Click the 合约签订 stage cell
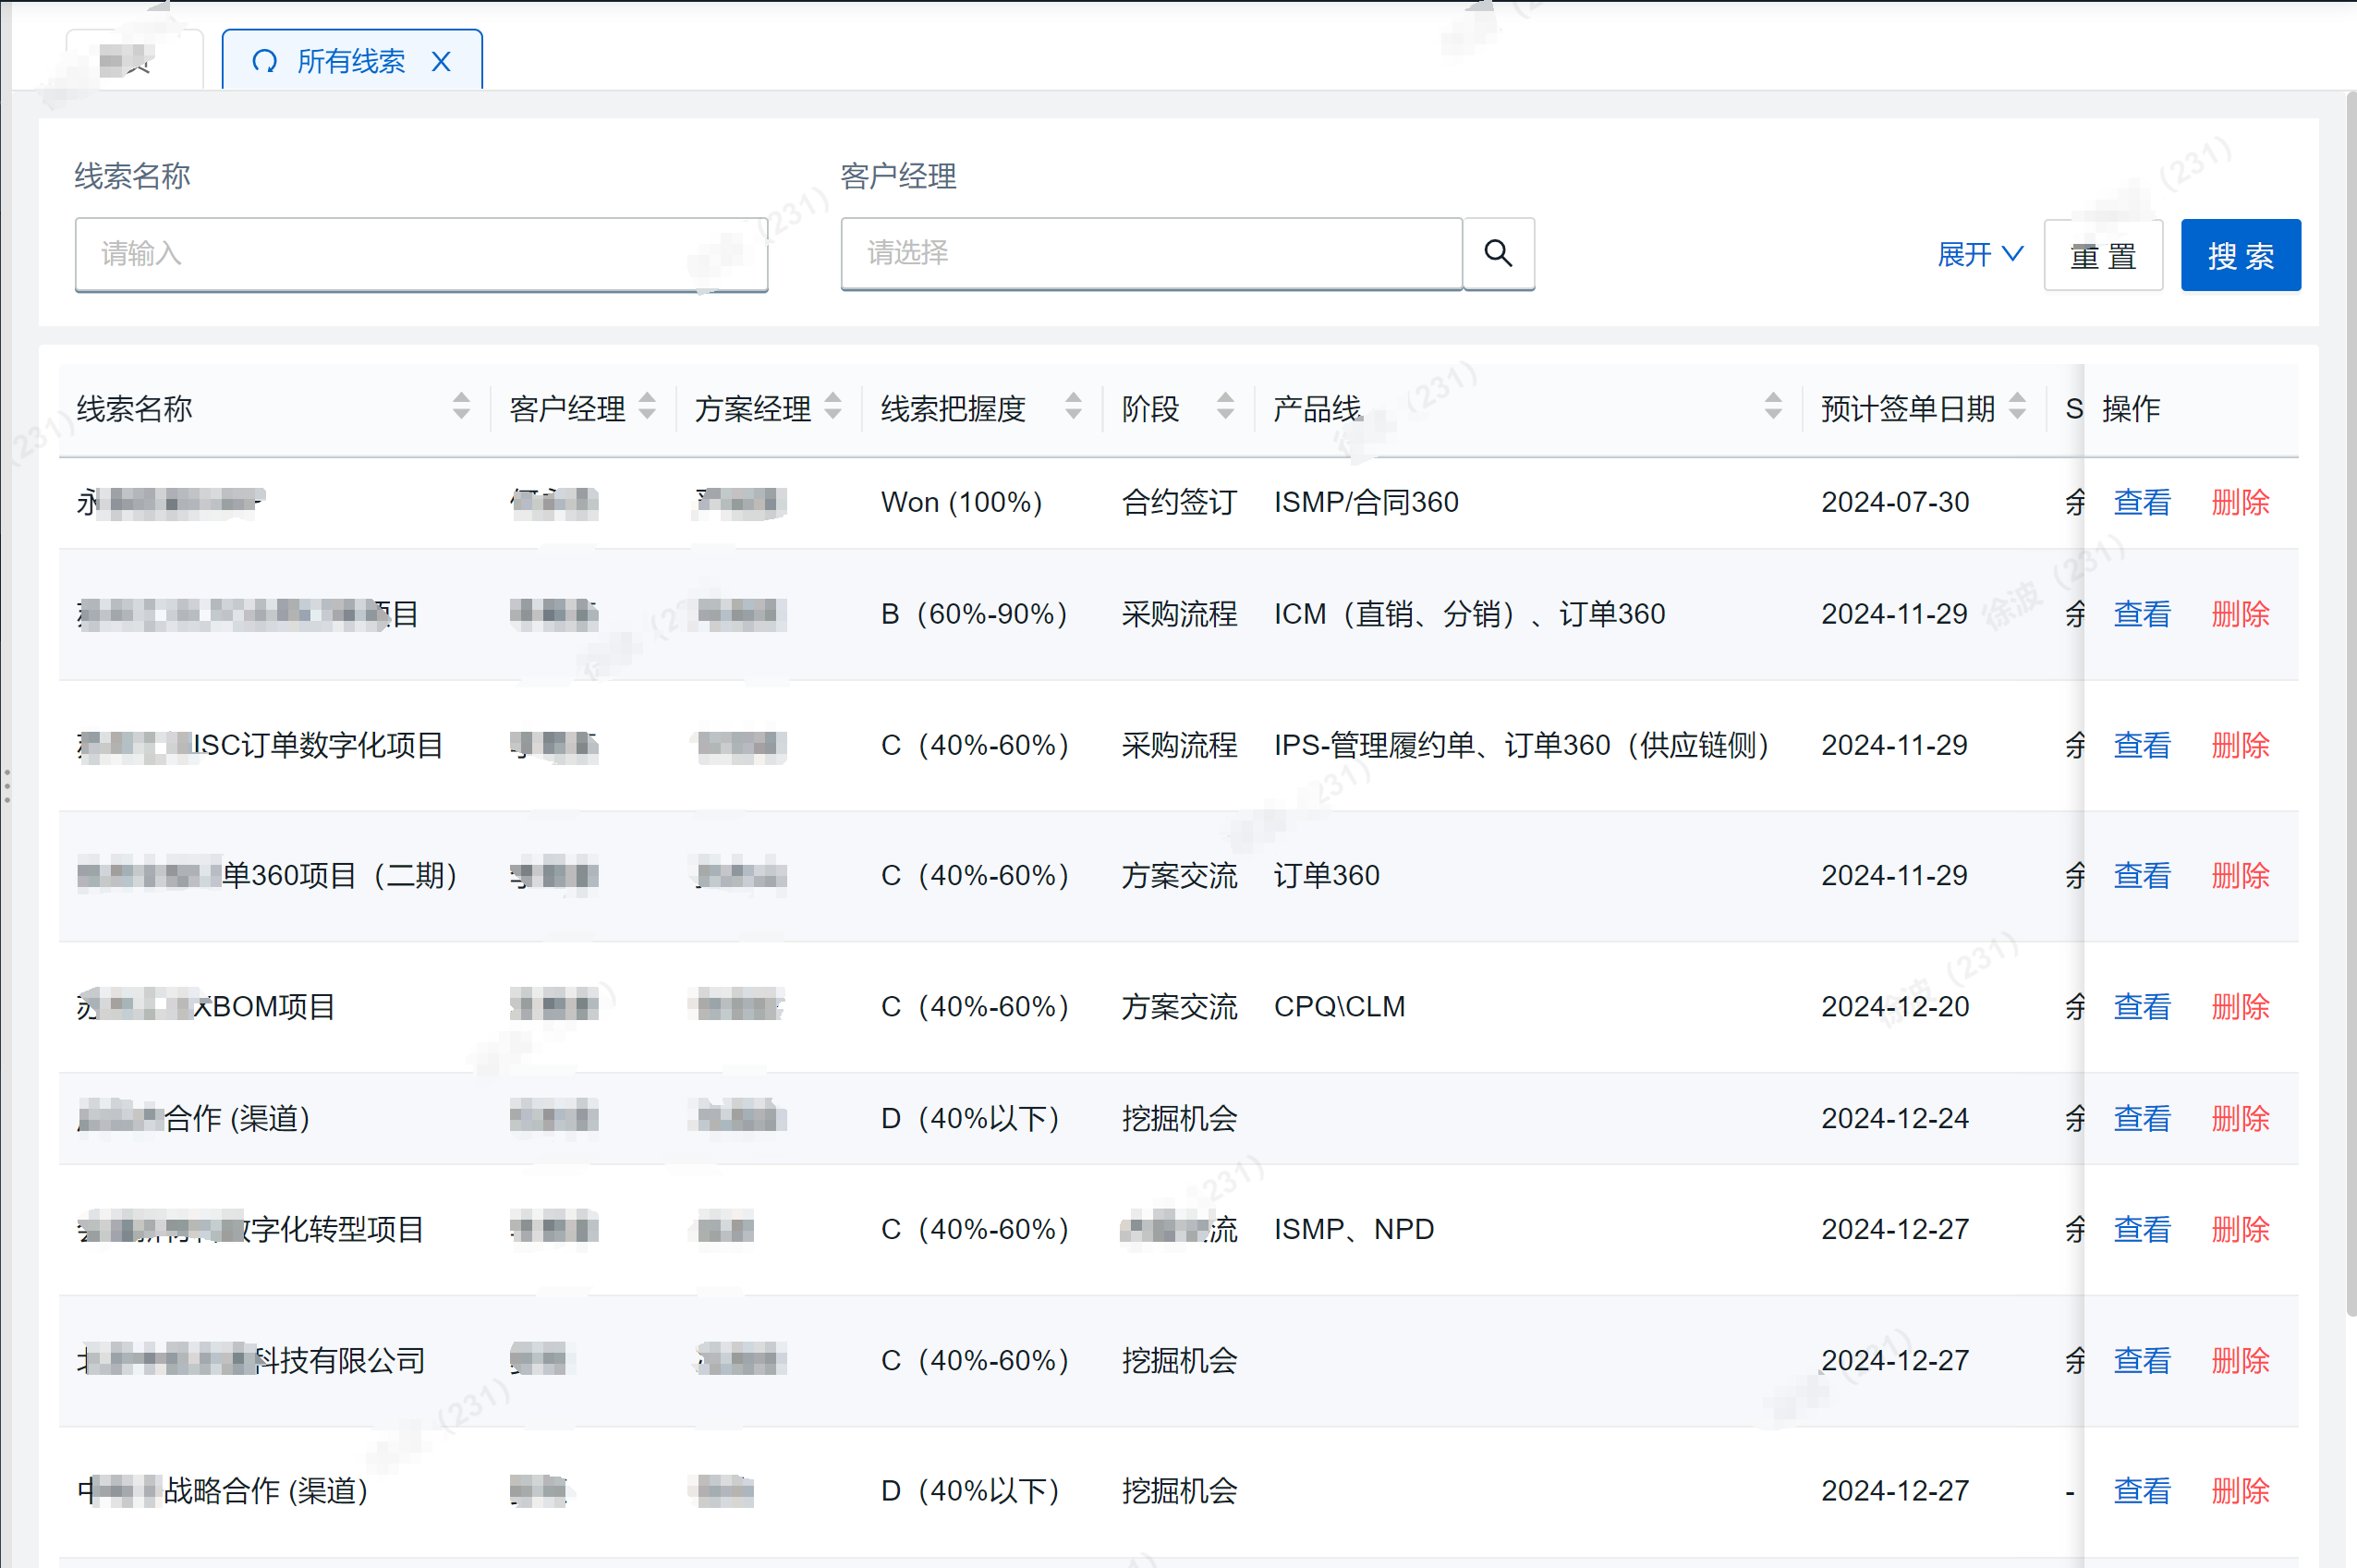 [1179, 502]
